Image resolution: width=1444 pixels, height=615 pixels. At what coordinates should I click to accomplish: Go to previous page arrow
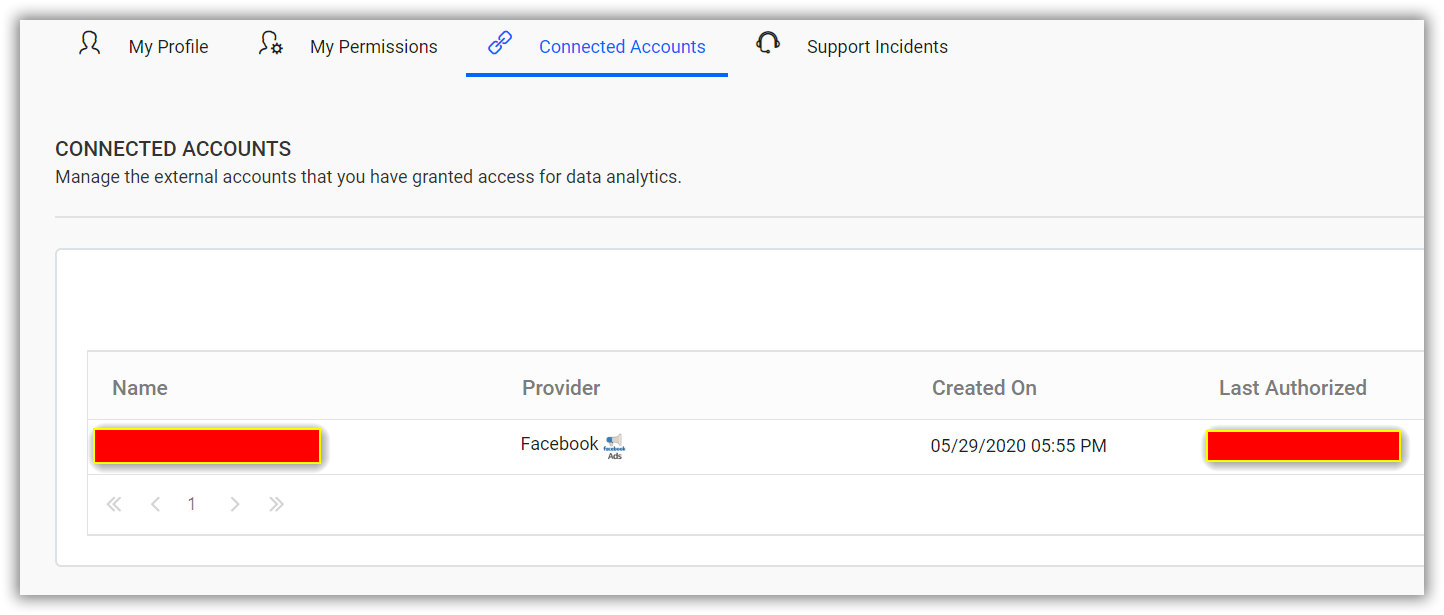point(155,504)
